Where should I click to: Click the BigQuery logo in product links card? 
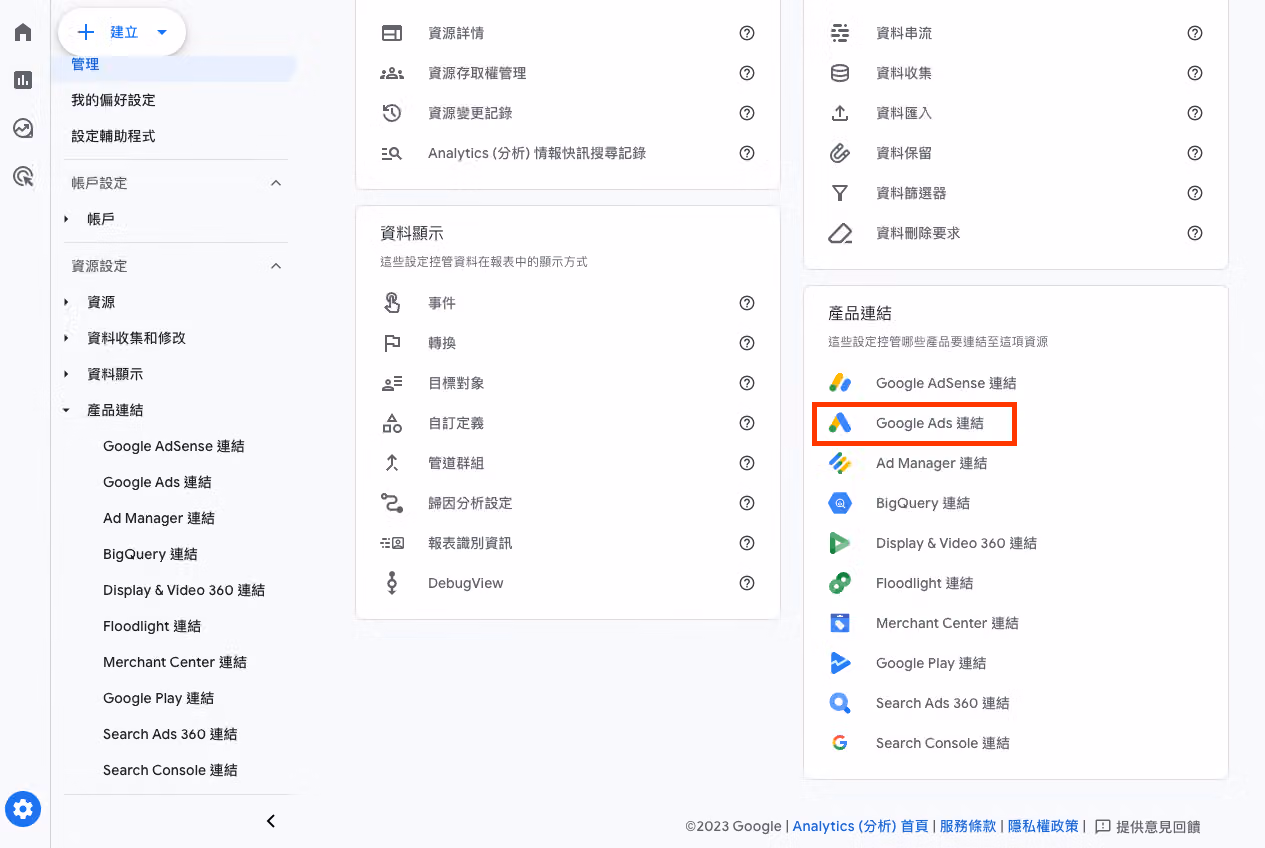click(x=840, y=503)
